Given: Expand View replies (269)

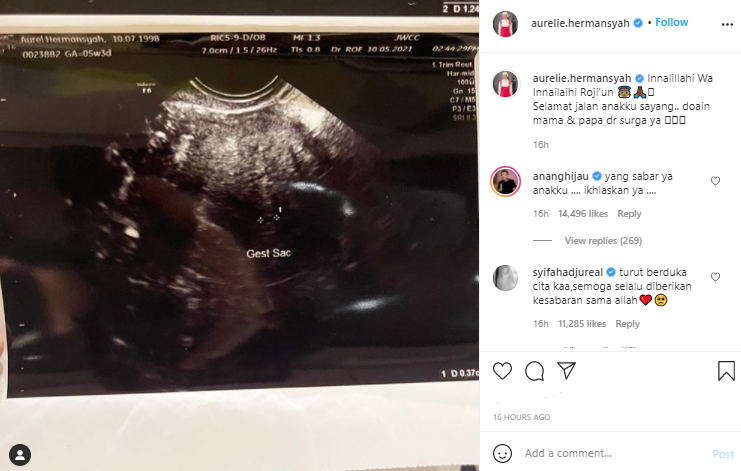Looking at the screenshot, I should tap(603, 240).
